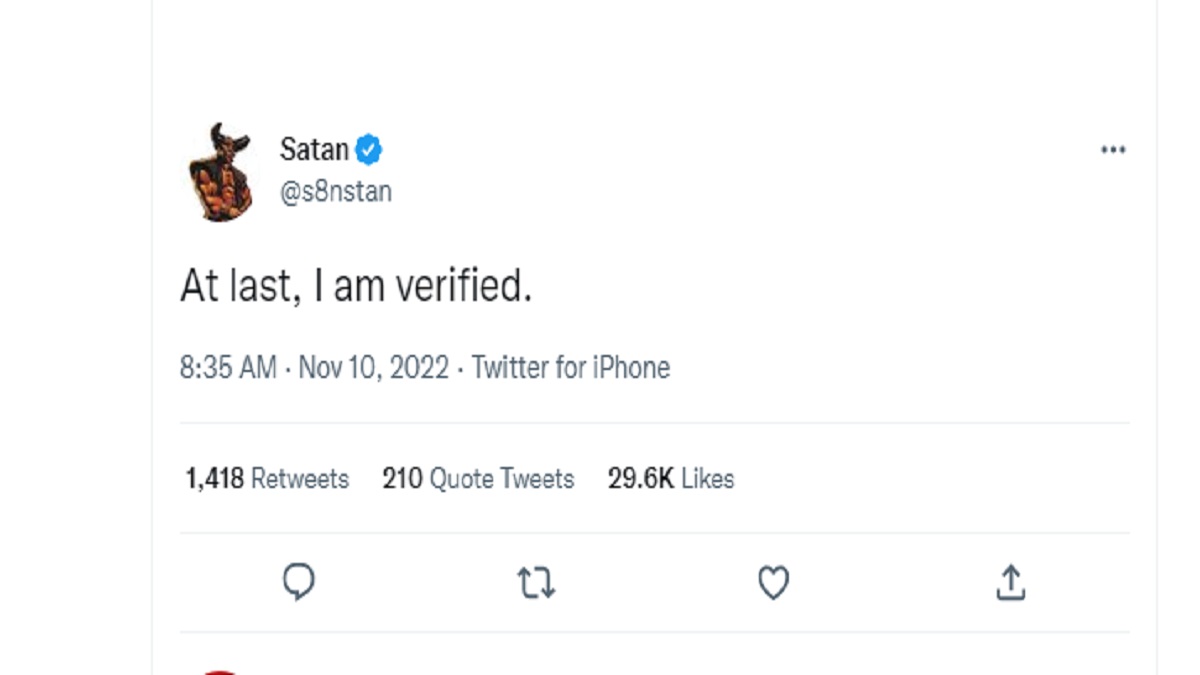Click the display name Satan
Image resolution: width=1200 pixels, height=675 pixels.
coord(314,150)
